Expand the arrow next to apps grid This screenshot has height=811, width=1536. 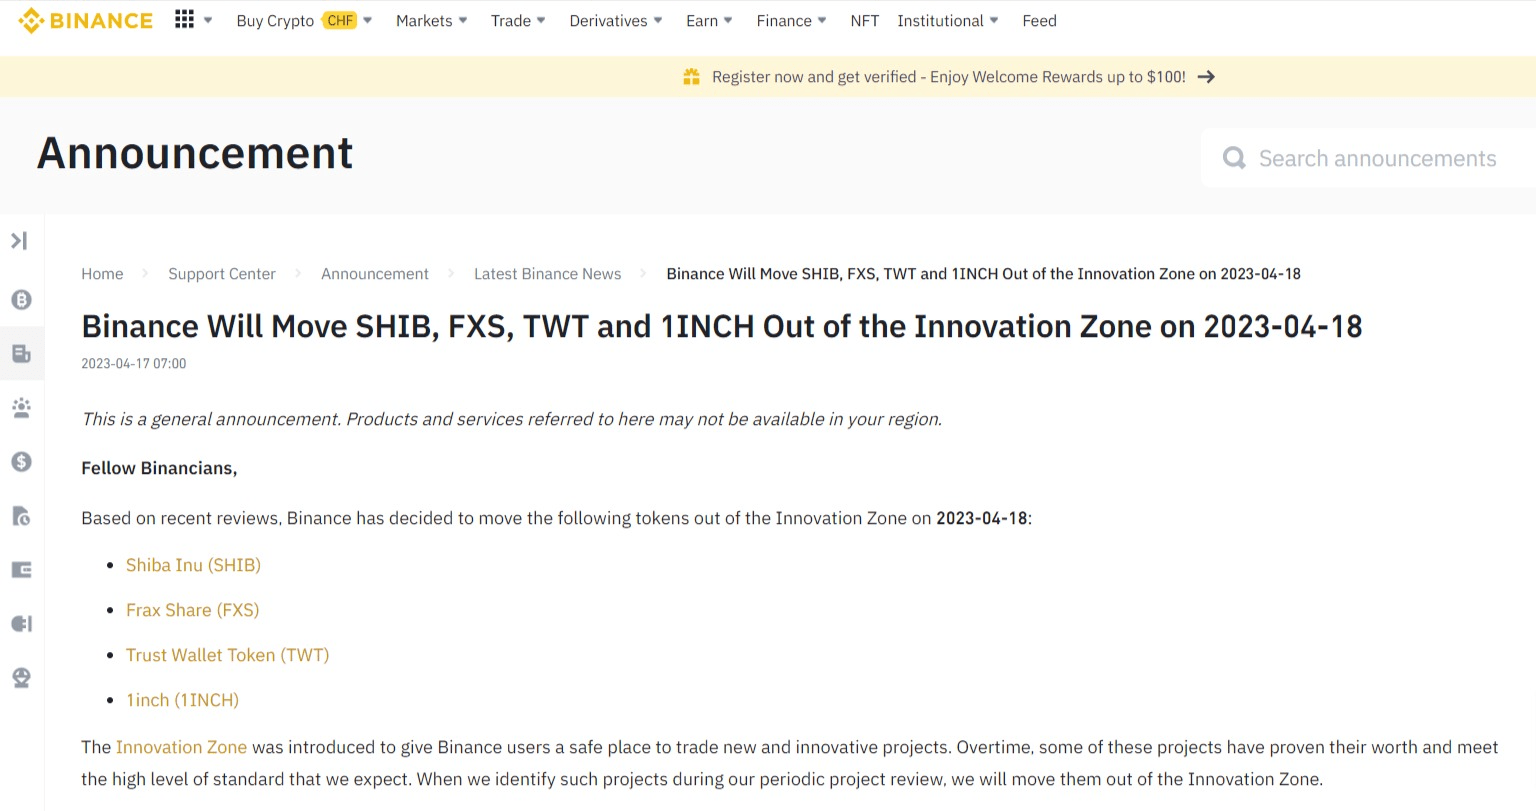coord(208,20)
